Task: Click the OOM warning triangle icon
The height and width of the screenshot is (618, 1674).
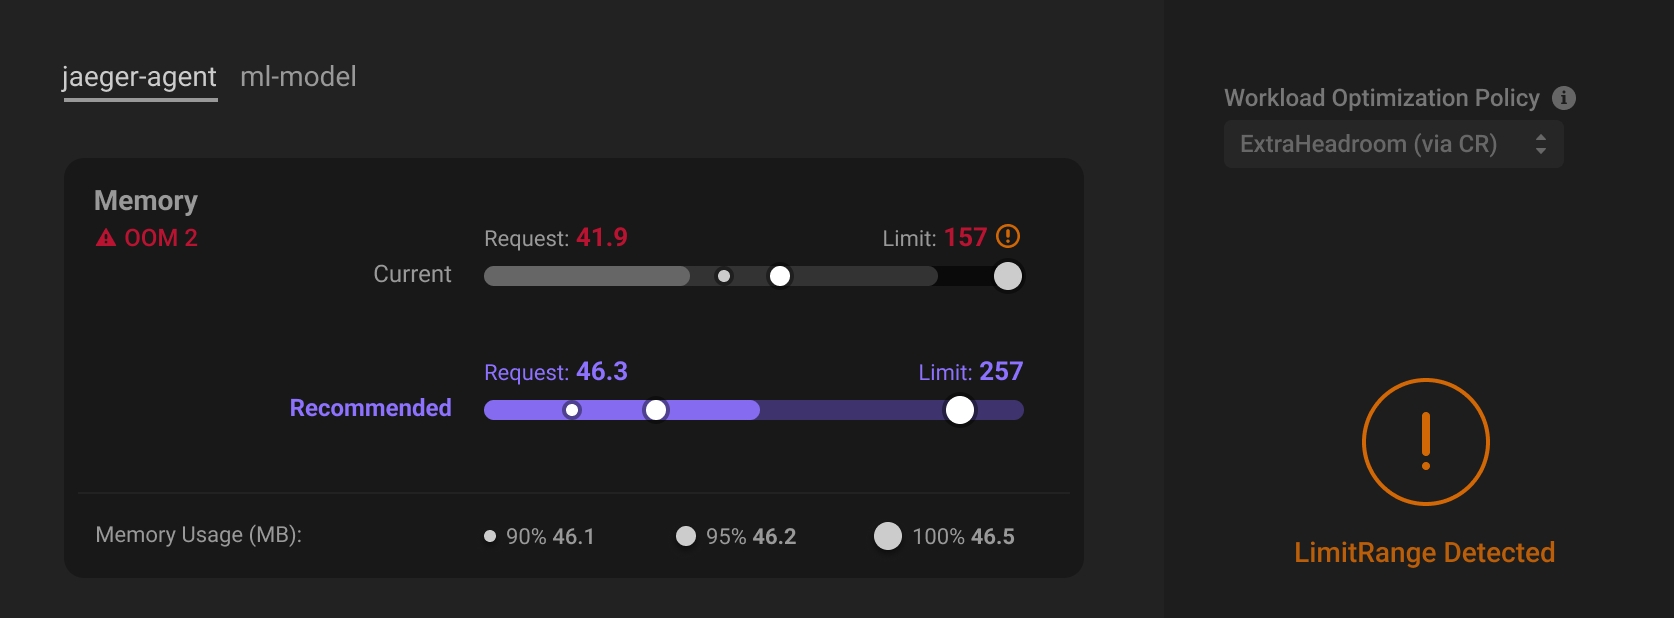Action: (105, 238)
